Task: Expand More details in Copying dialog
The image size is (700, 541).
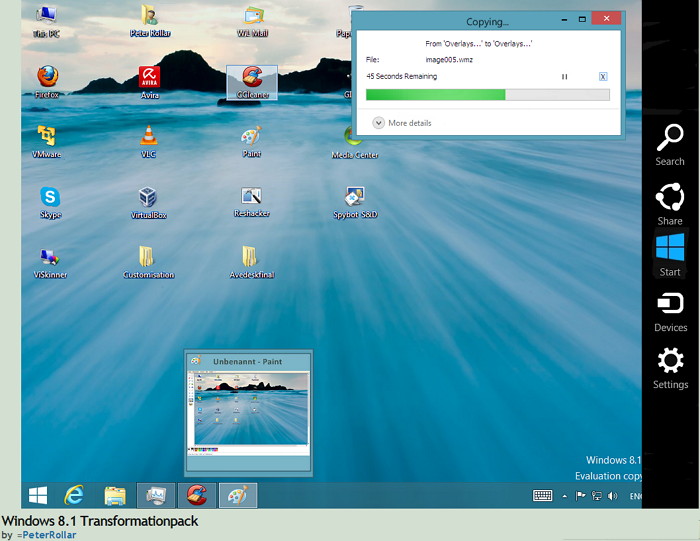Action: pos(402,123)
